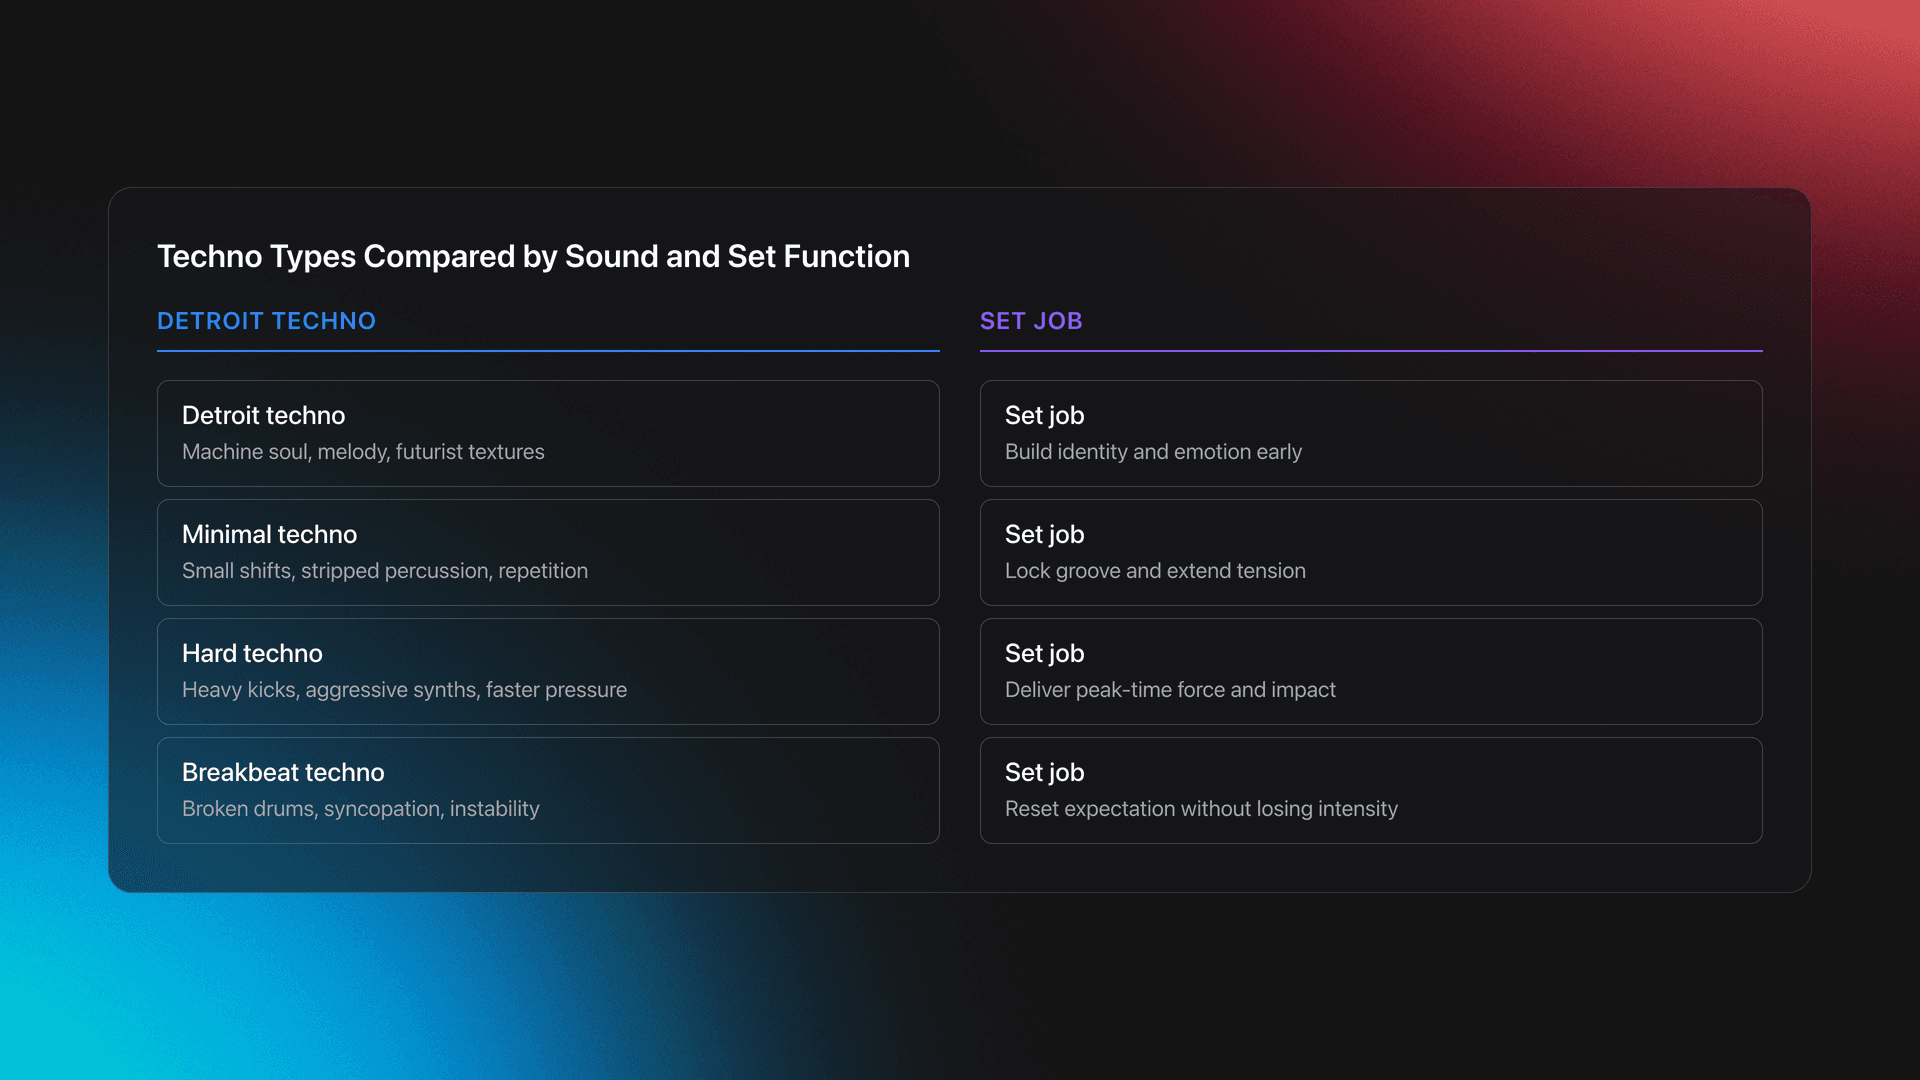The width and height of the screenshot is (1920, 1080).
Task: Select the SET JOB column header
Action: coord(1031,321)
